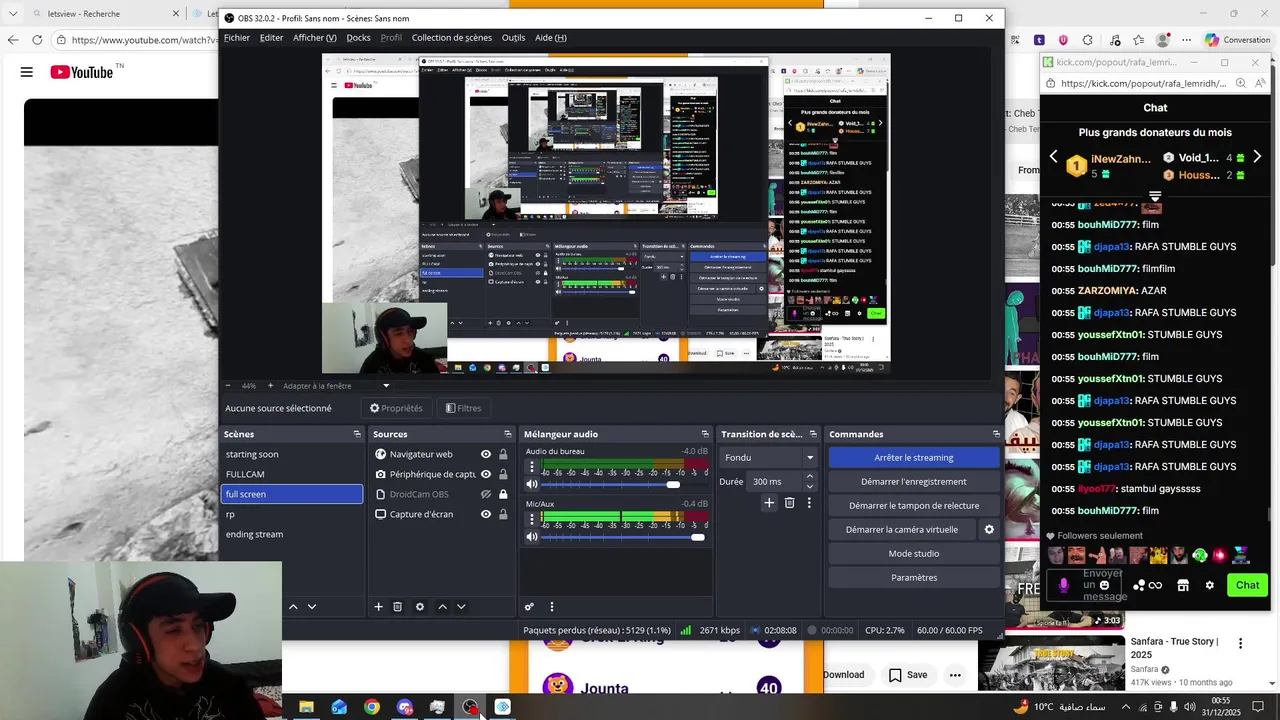Toggle lock on Navigateur web source
The image size is (1280, 720).
(503, 454)
